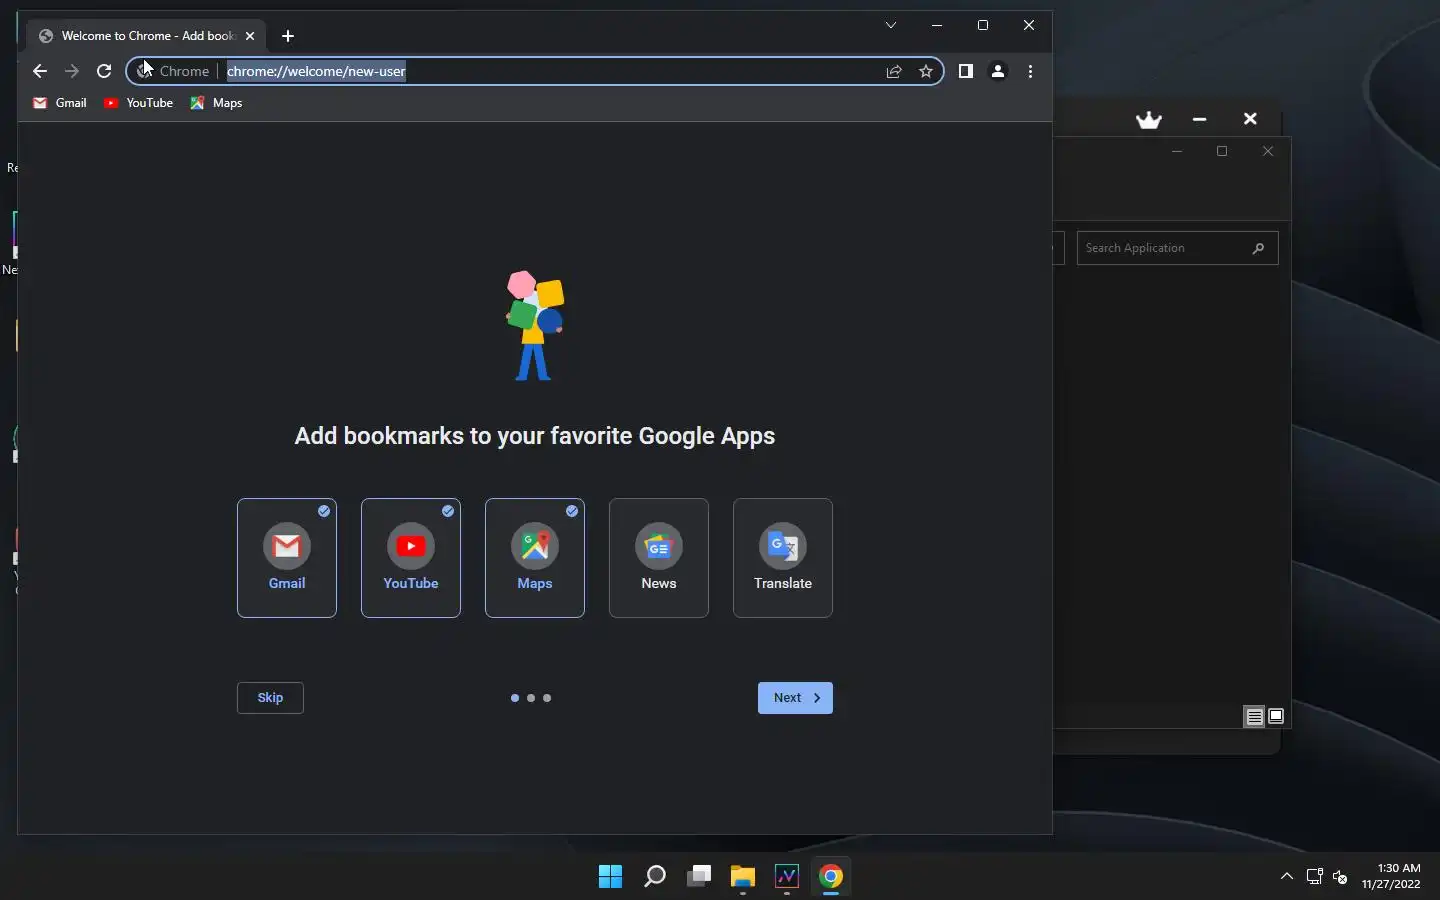Click magnifier icon in Search Application box

pos(1258,248)
